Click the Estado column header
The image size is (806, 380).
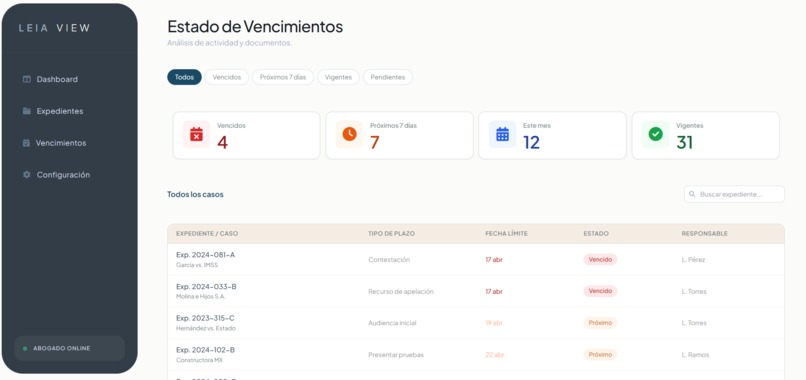tap(596, 233)
